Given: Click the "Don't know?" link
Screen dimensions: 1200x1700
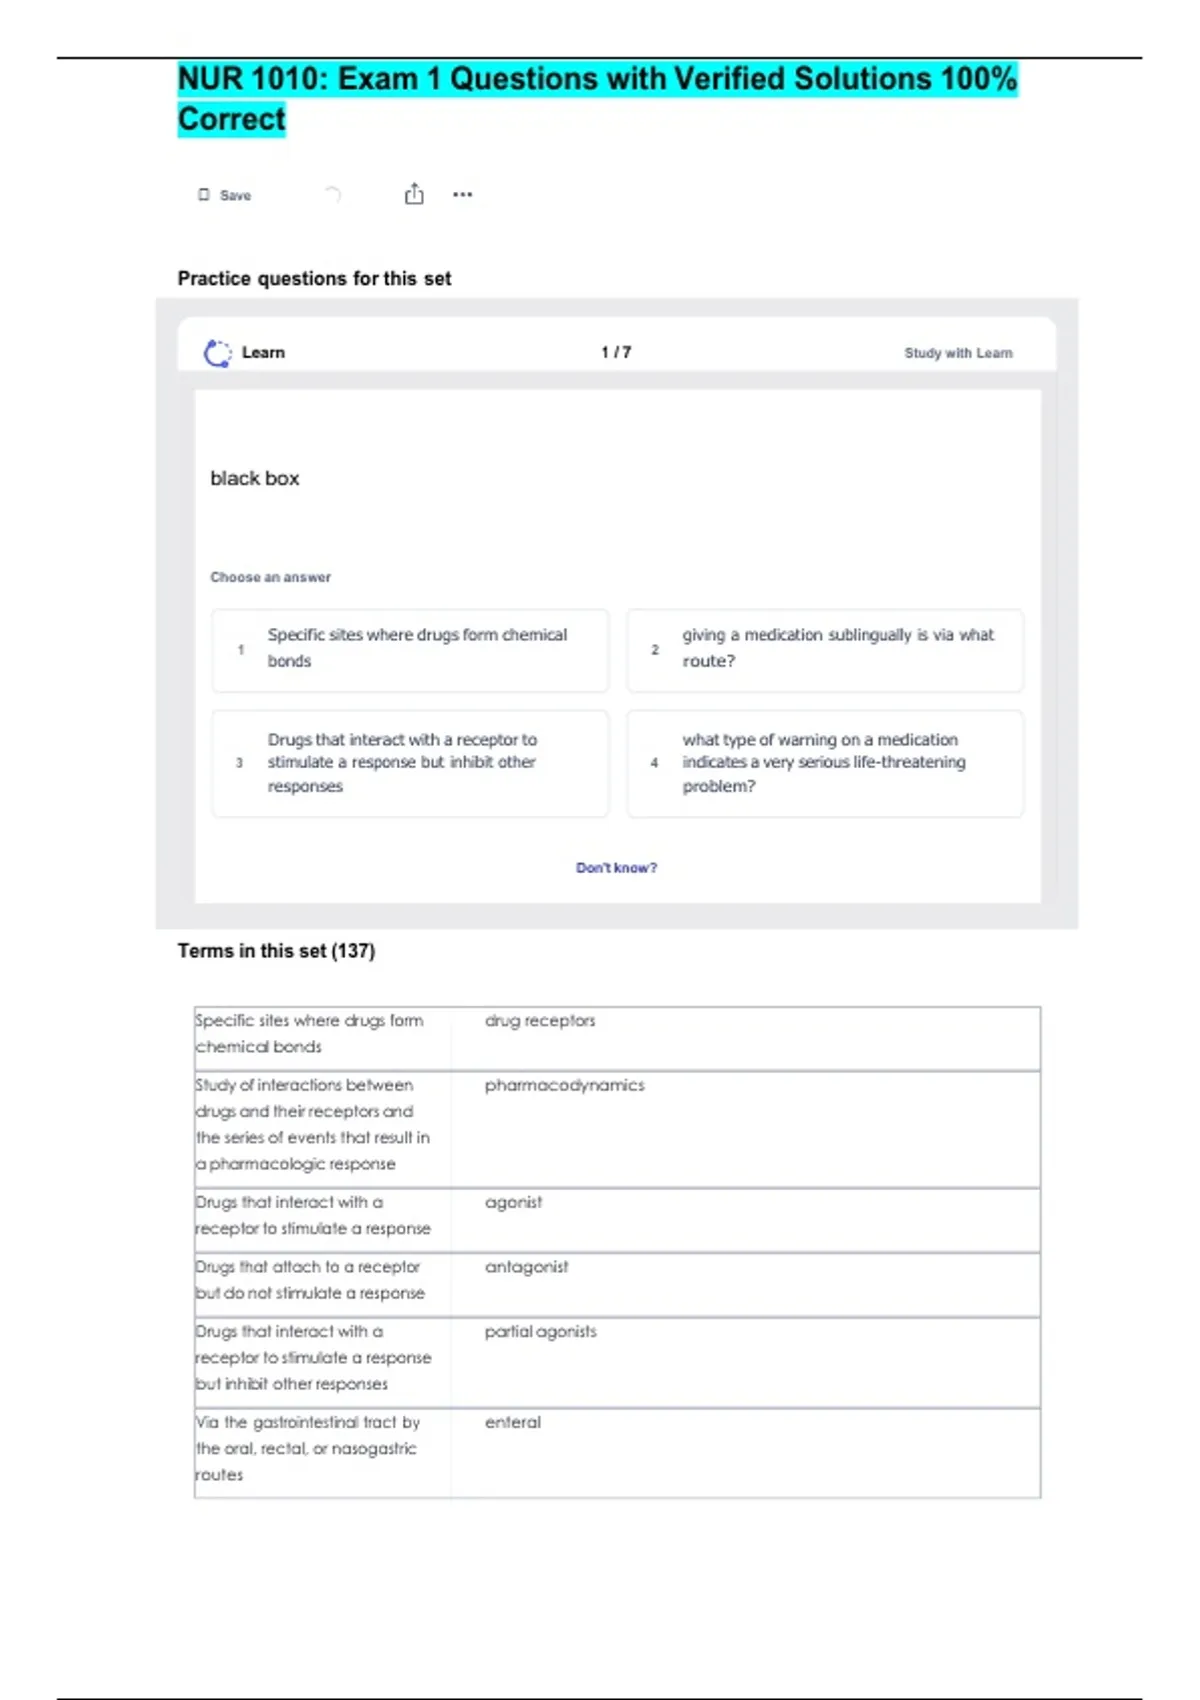Looking at the screenshot, I should click(x=616, y=868).
